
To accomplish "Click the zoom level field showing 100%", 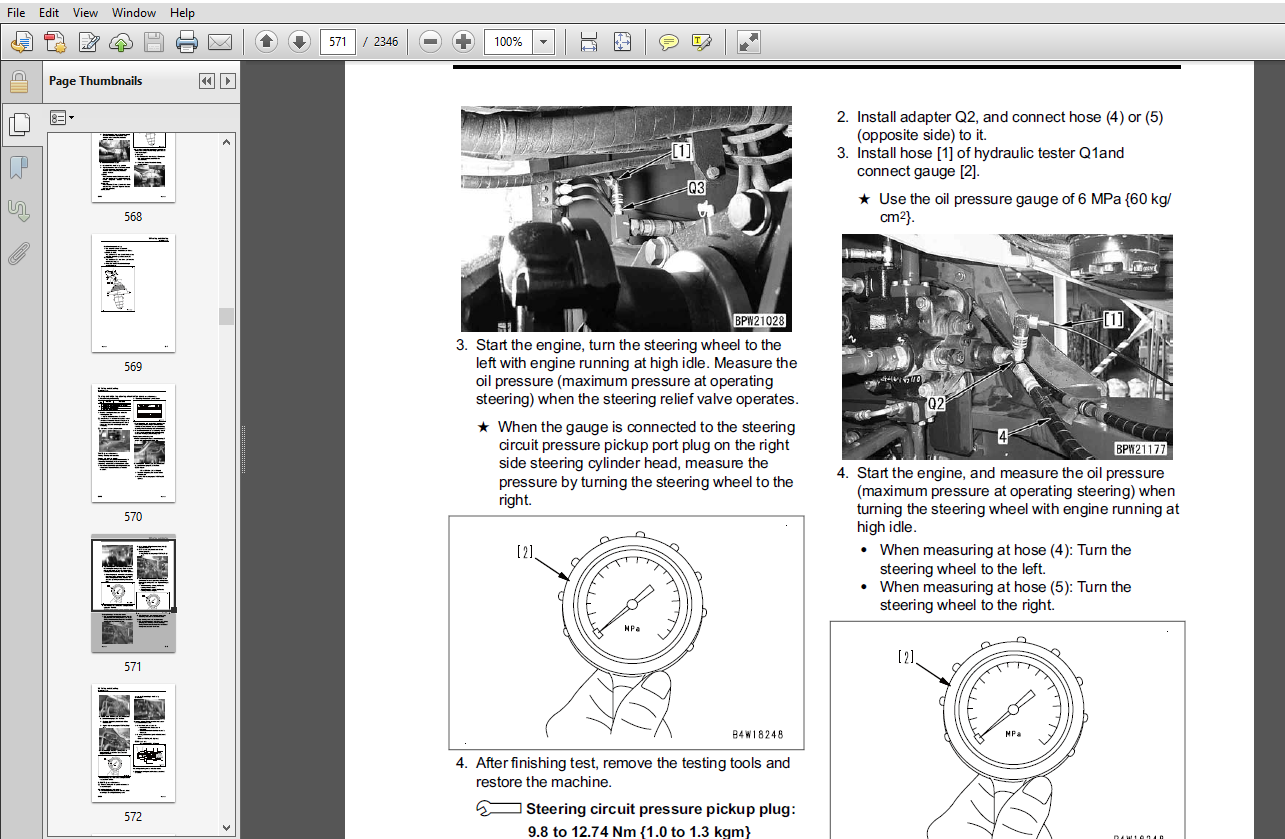I will coord(509,42).
